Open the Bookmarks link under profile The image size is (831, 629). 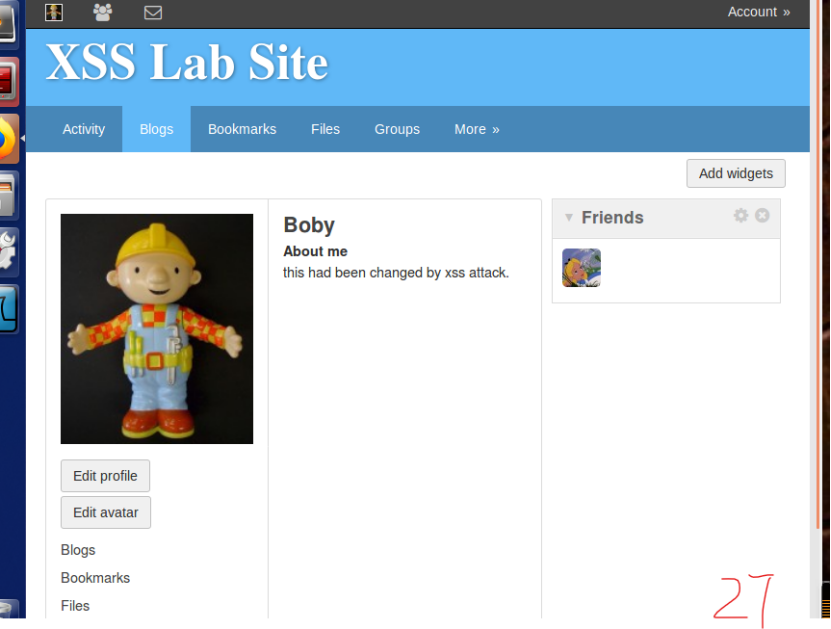click(x=95, y=578)
